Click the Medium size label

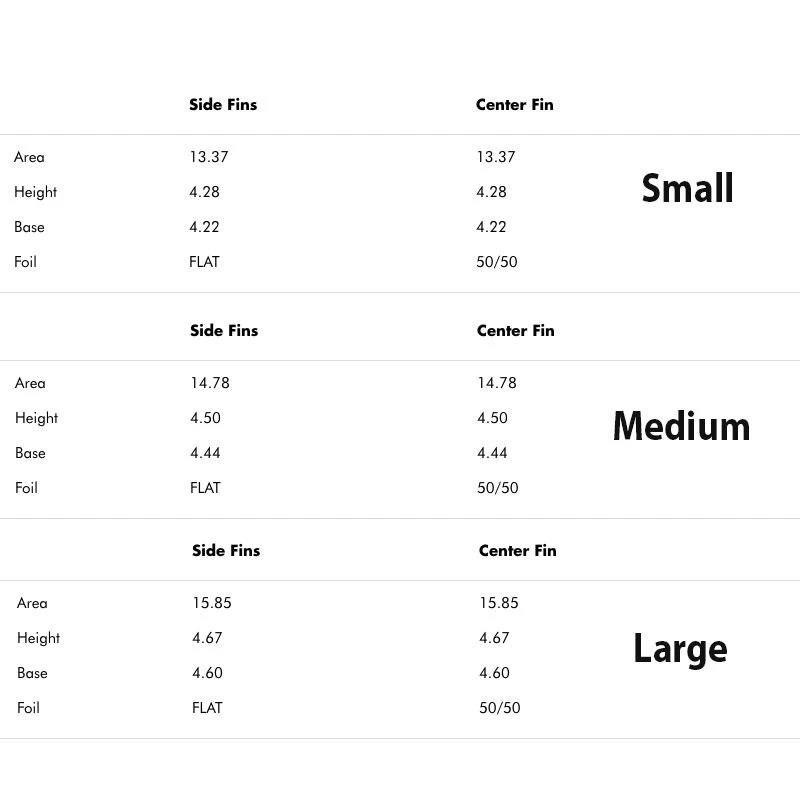pyautogui.click(x=681, y=426)
